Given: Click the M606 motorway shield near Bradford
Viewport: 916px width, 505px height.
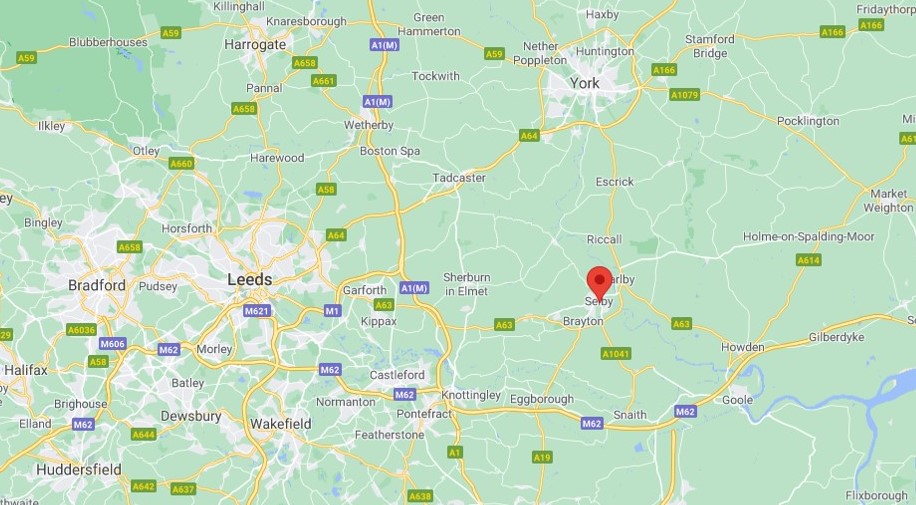Looking at the screenshot, I should 113,344.
